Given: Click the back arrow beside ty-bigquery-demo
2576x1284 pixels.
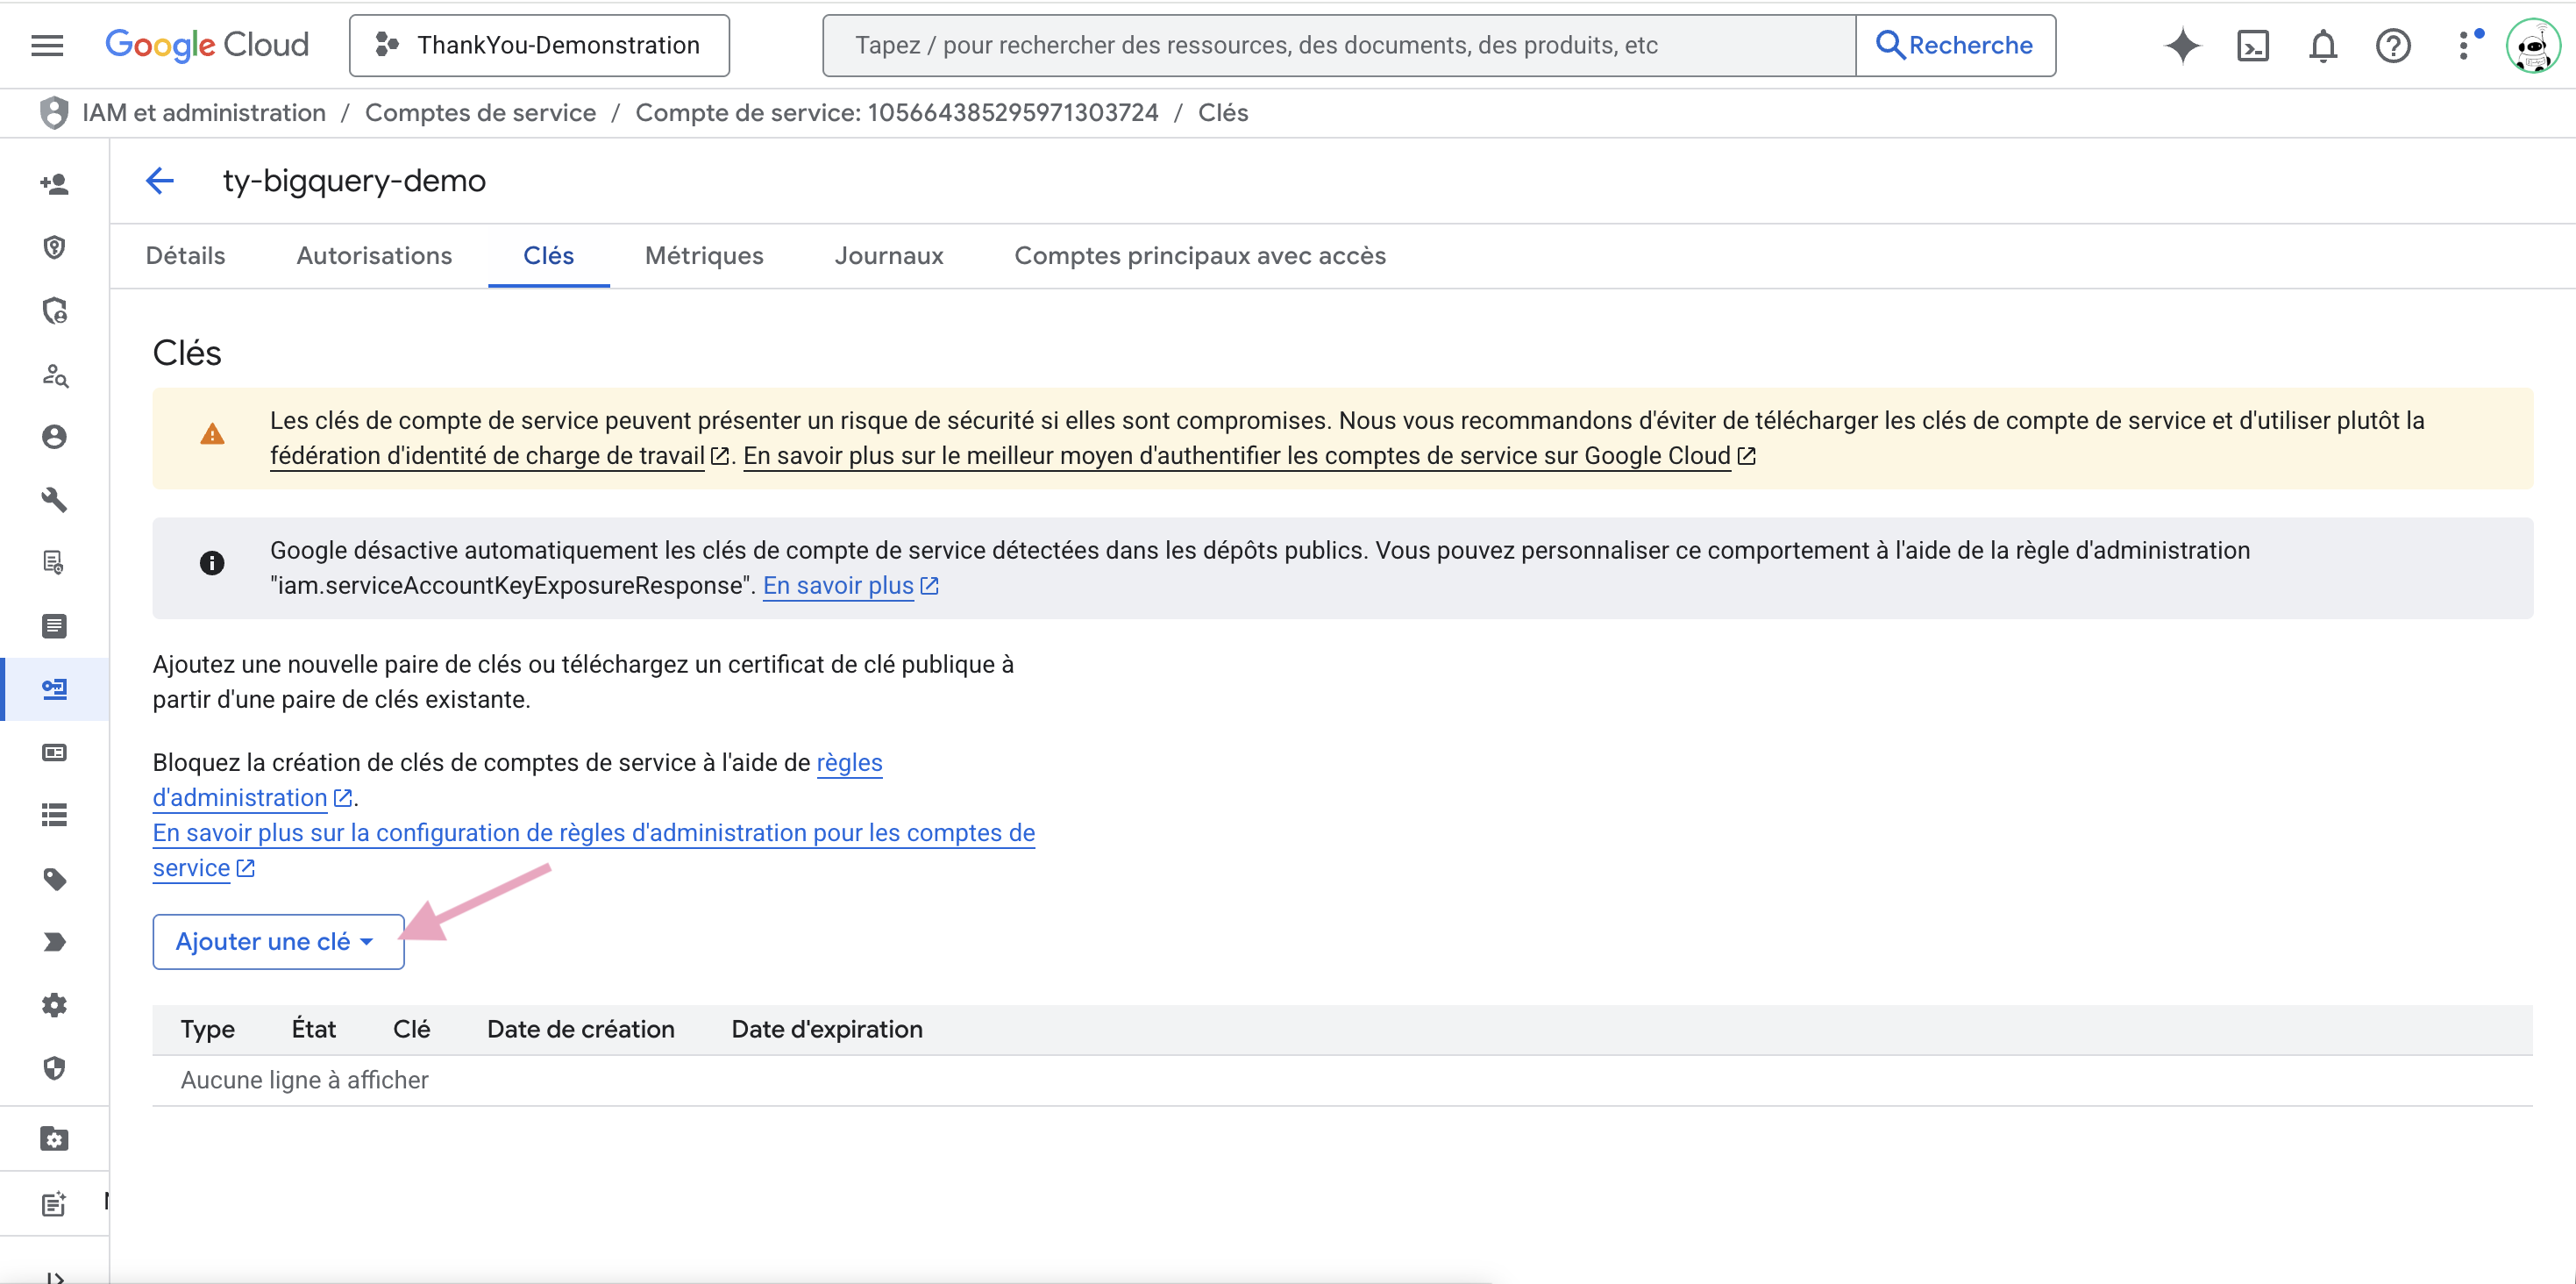Looking at the screenshot, I should click(160, 181).
